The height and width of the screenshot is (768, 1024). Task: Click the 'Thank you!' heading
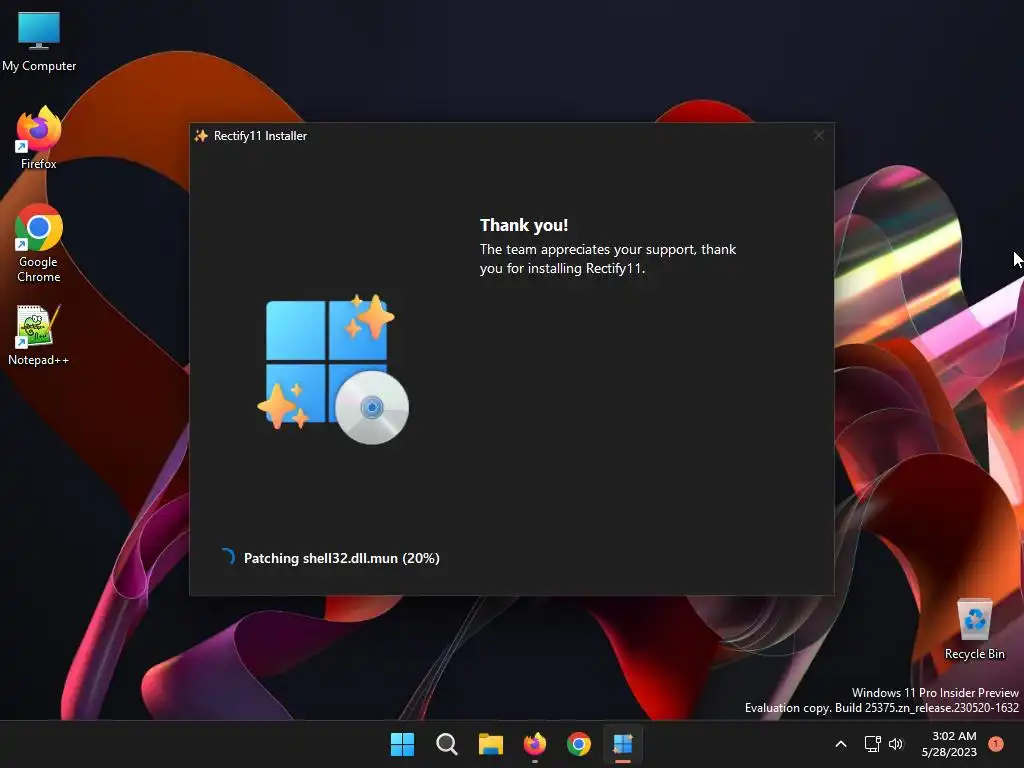pos(524,225)
